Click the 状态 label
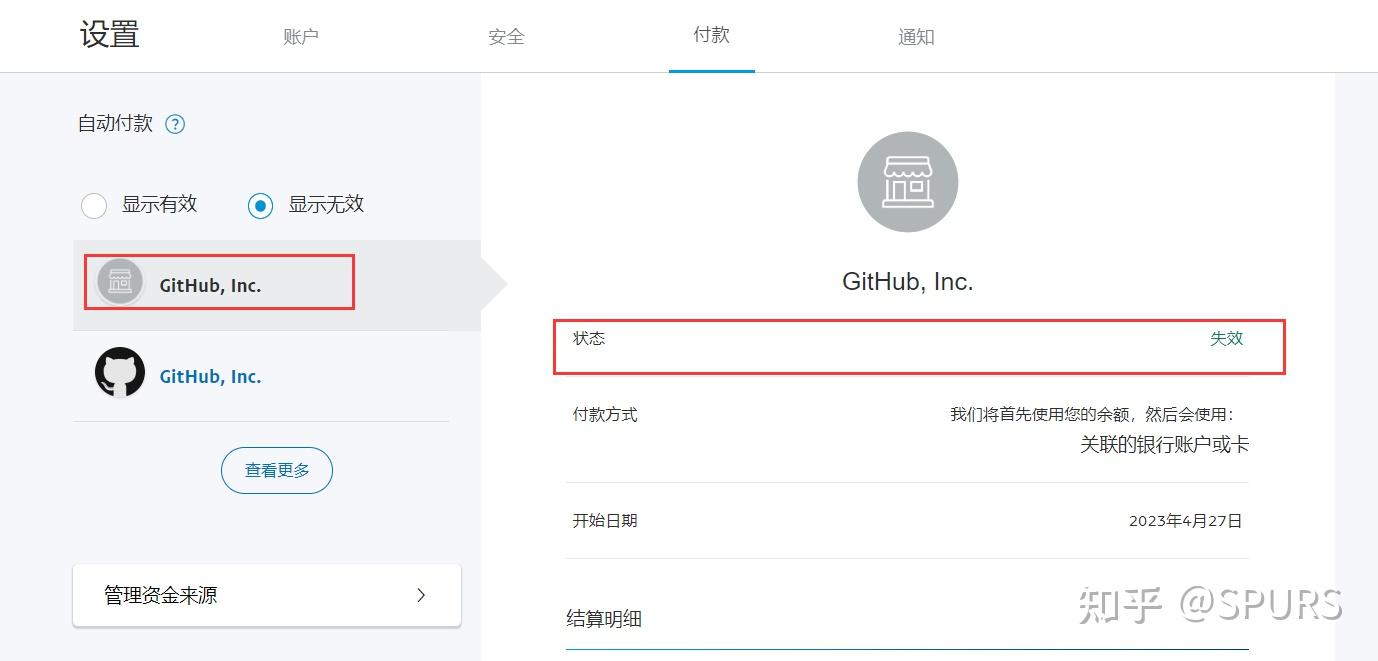This screenshot has width=1378, height=661. coord(589,338)
